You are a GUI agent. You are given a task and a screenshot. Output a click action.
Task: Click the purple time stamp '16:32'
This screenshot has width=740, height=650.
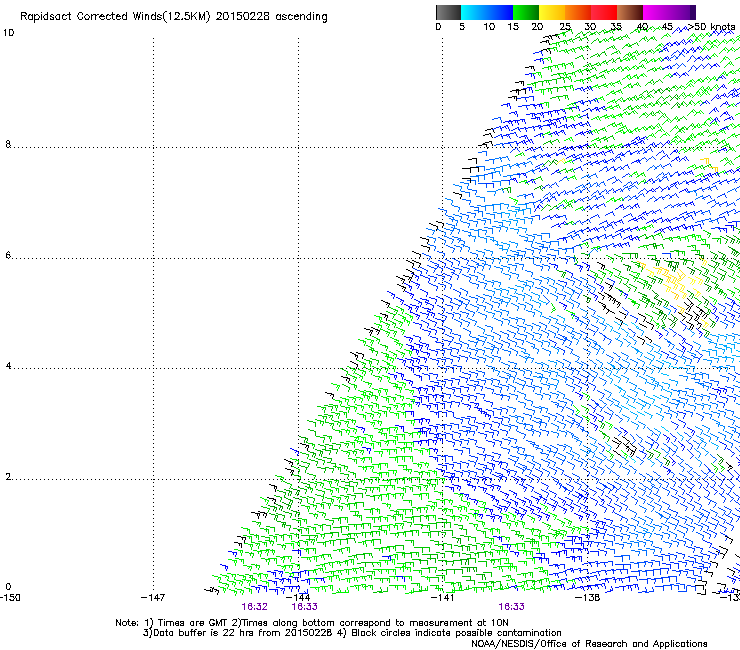click(x=254, y=607)
